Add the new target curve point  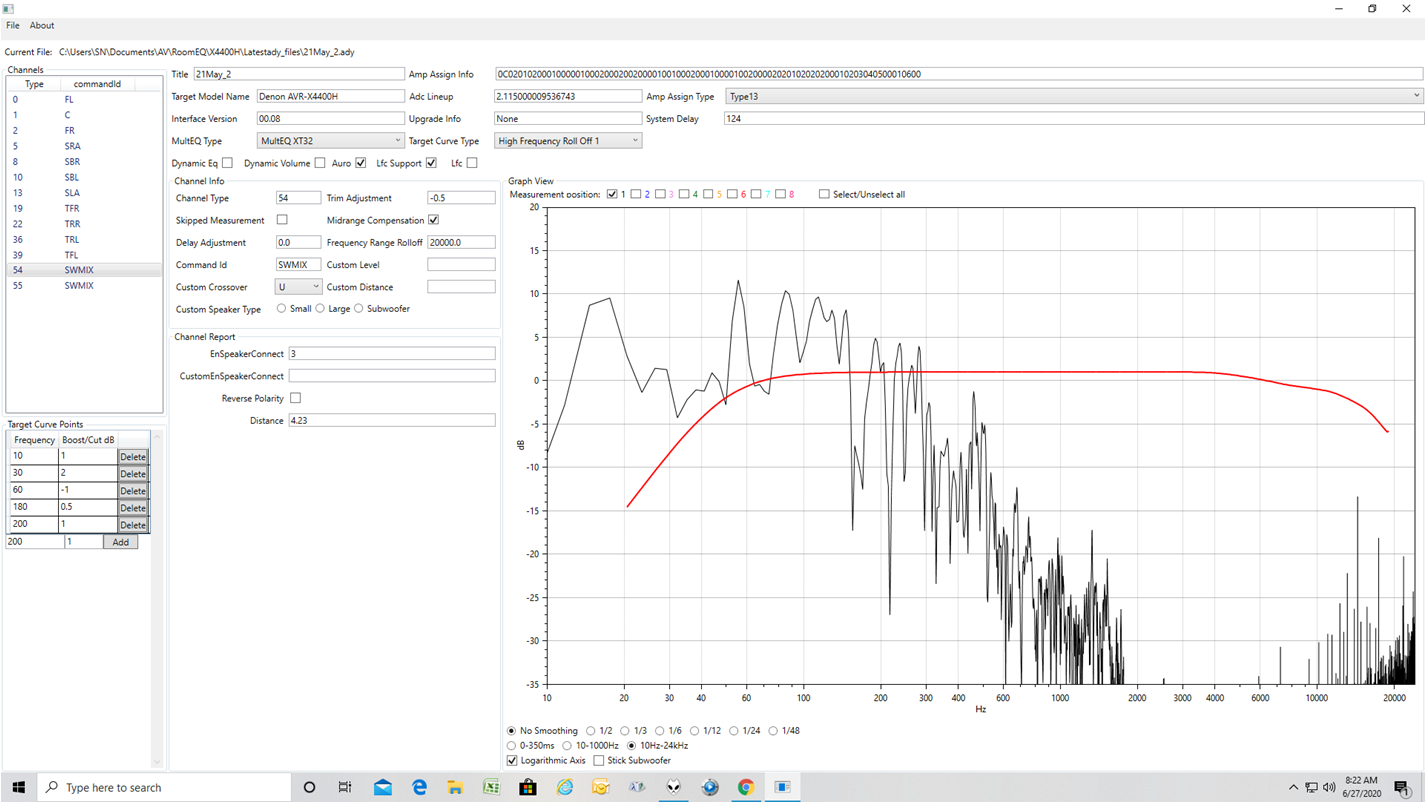point(121,542)
